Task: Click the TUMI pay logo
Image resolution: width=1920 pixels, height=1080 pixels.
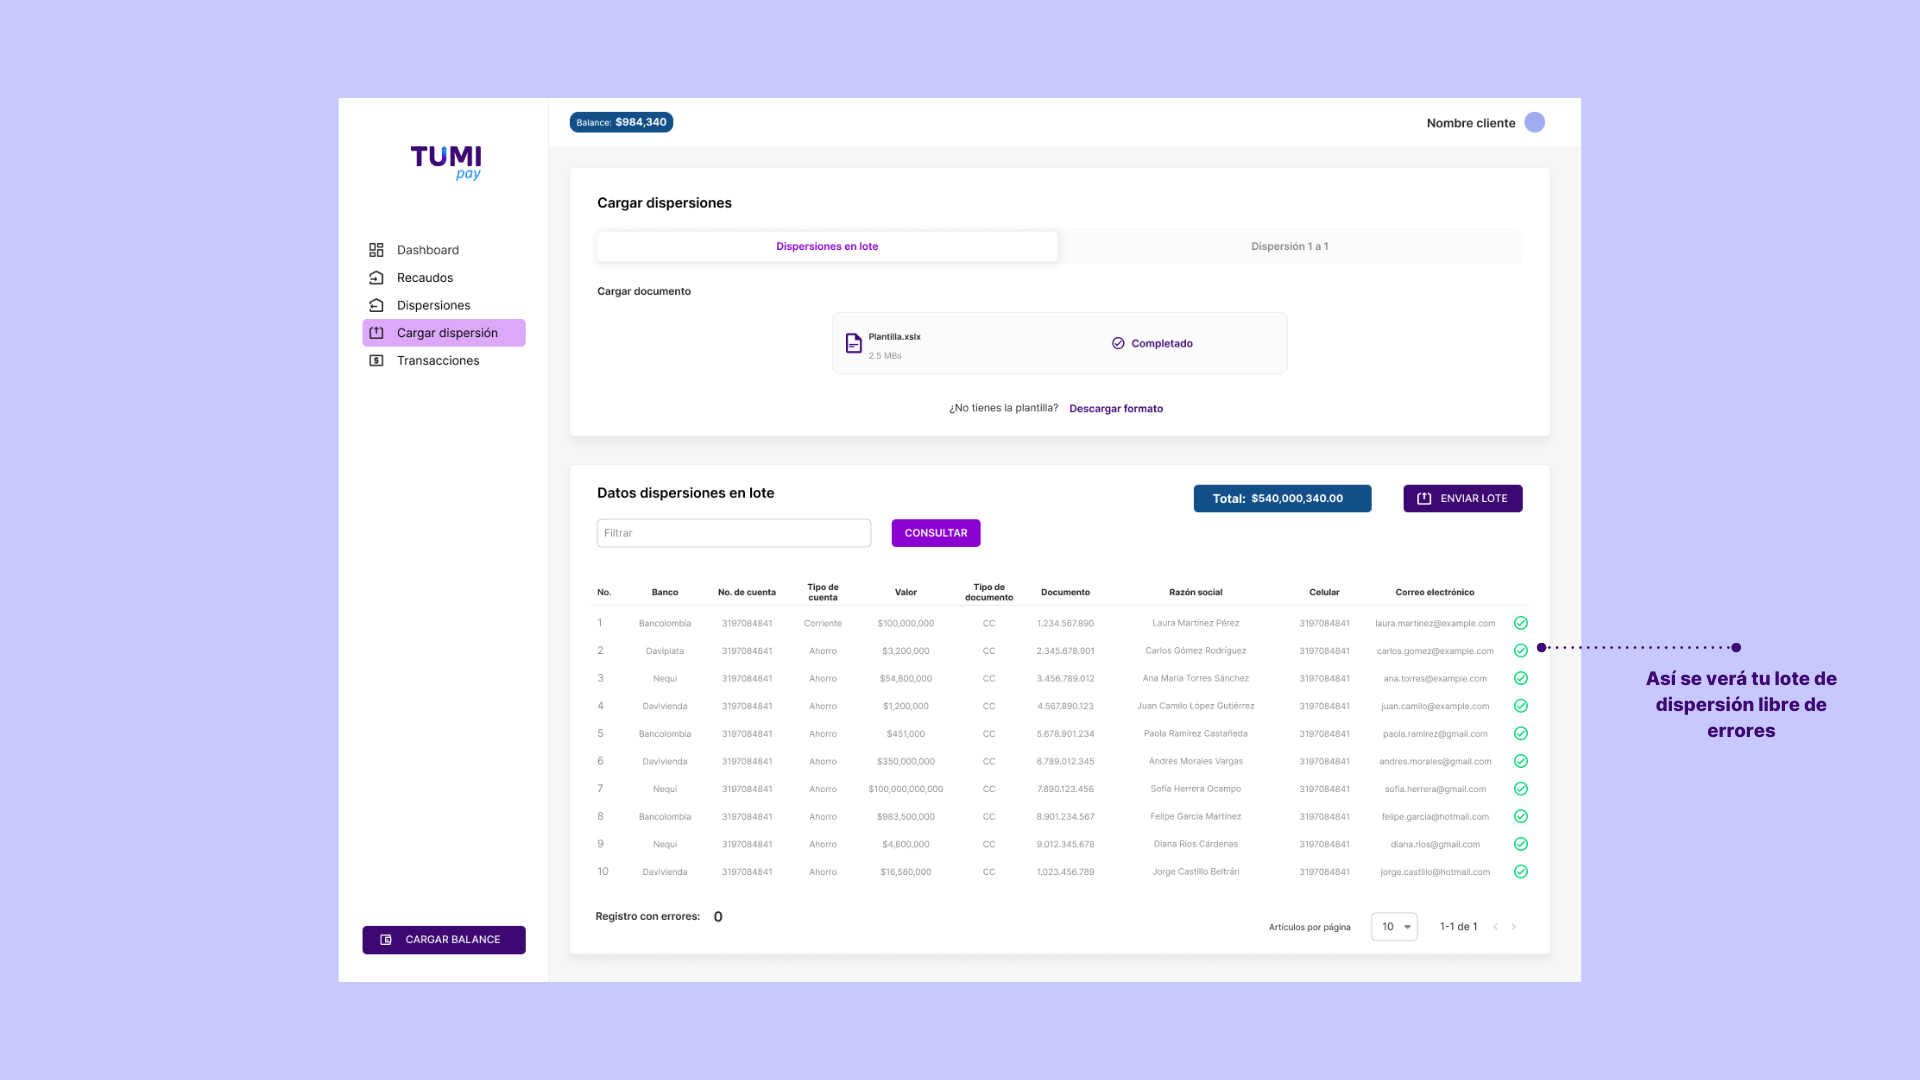Action: (446, 162)
